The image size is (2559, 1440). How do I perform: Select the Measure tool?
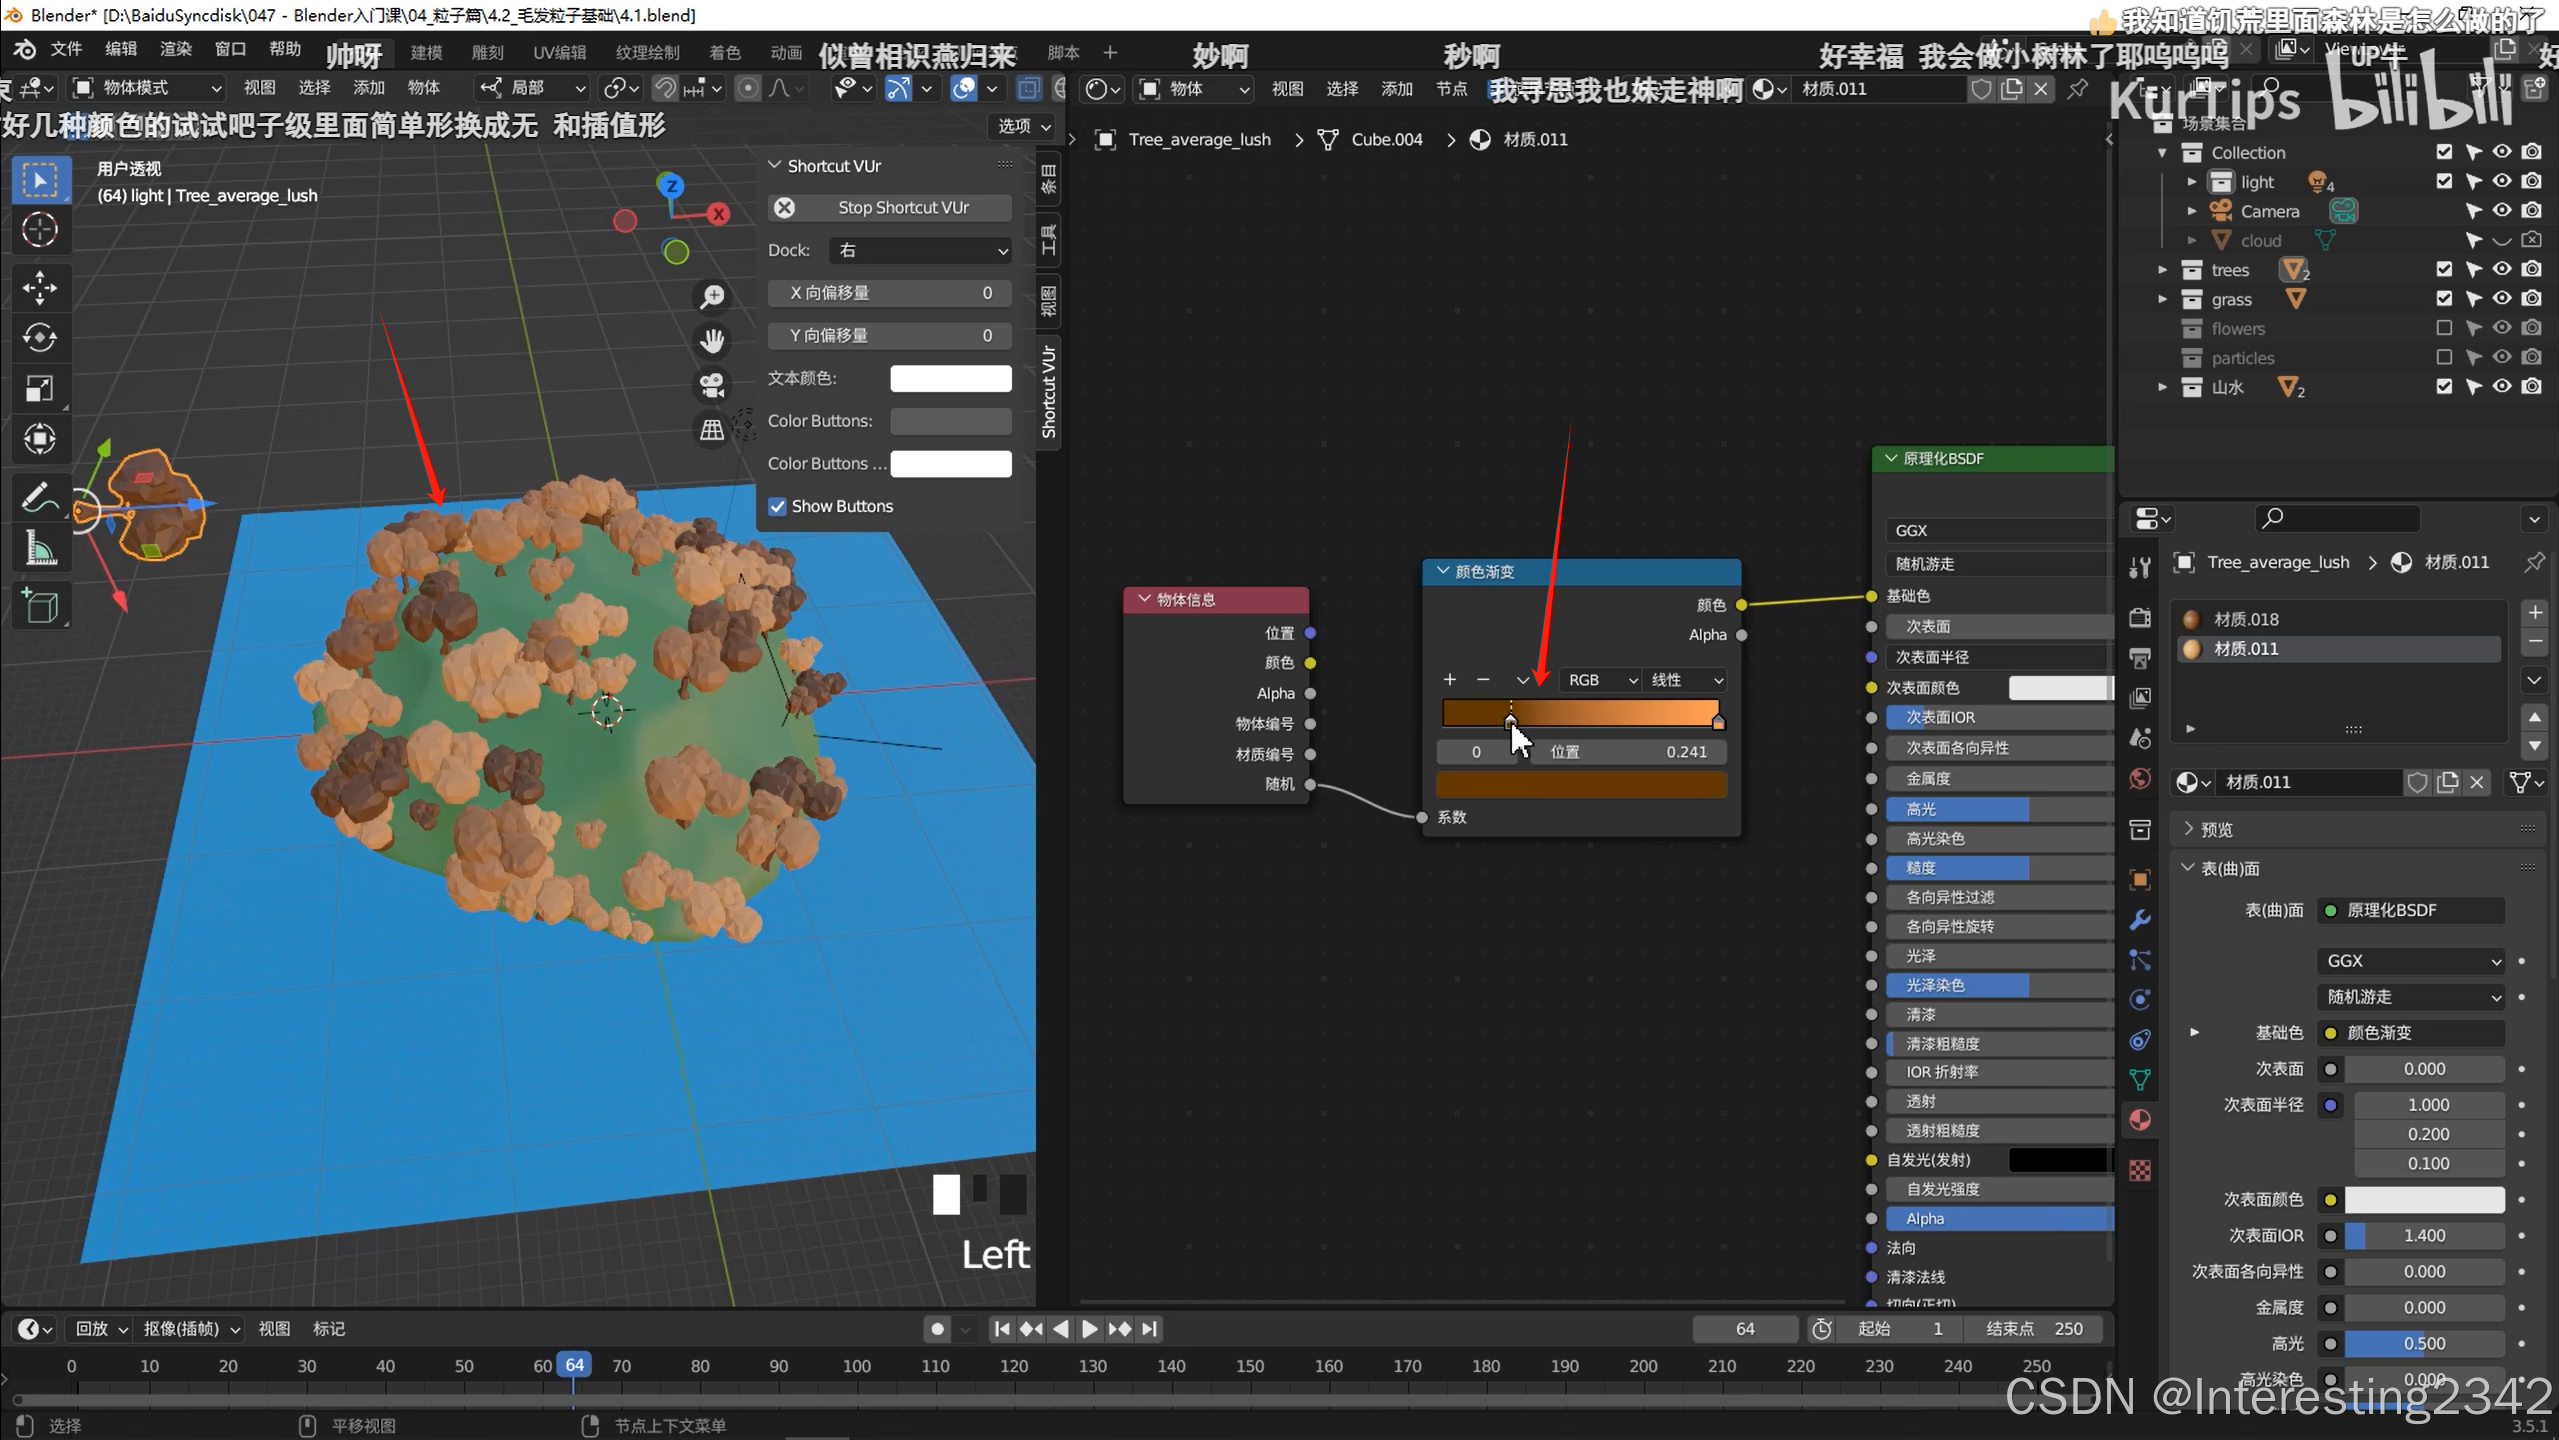[x=40, y=548]
